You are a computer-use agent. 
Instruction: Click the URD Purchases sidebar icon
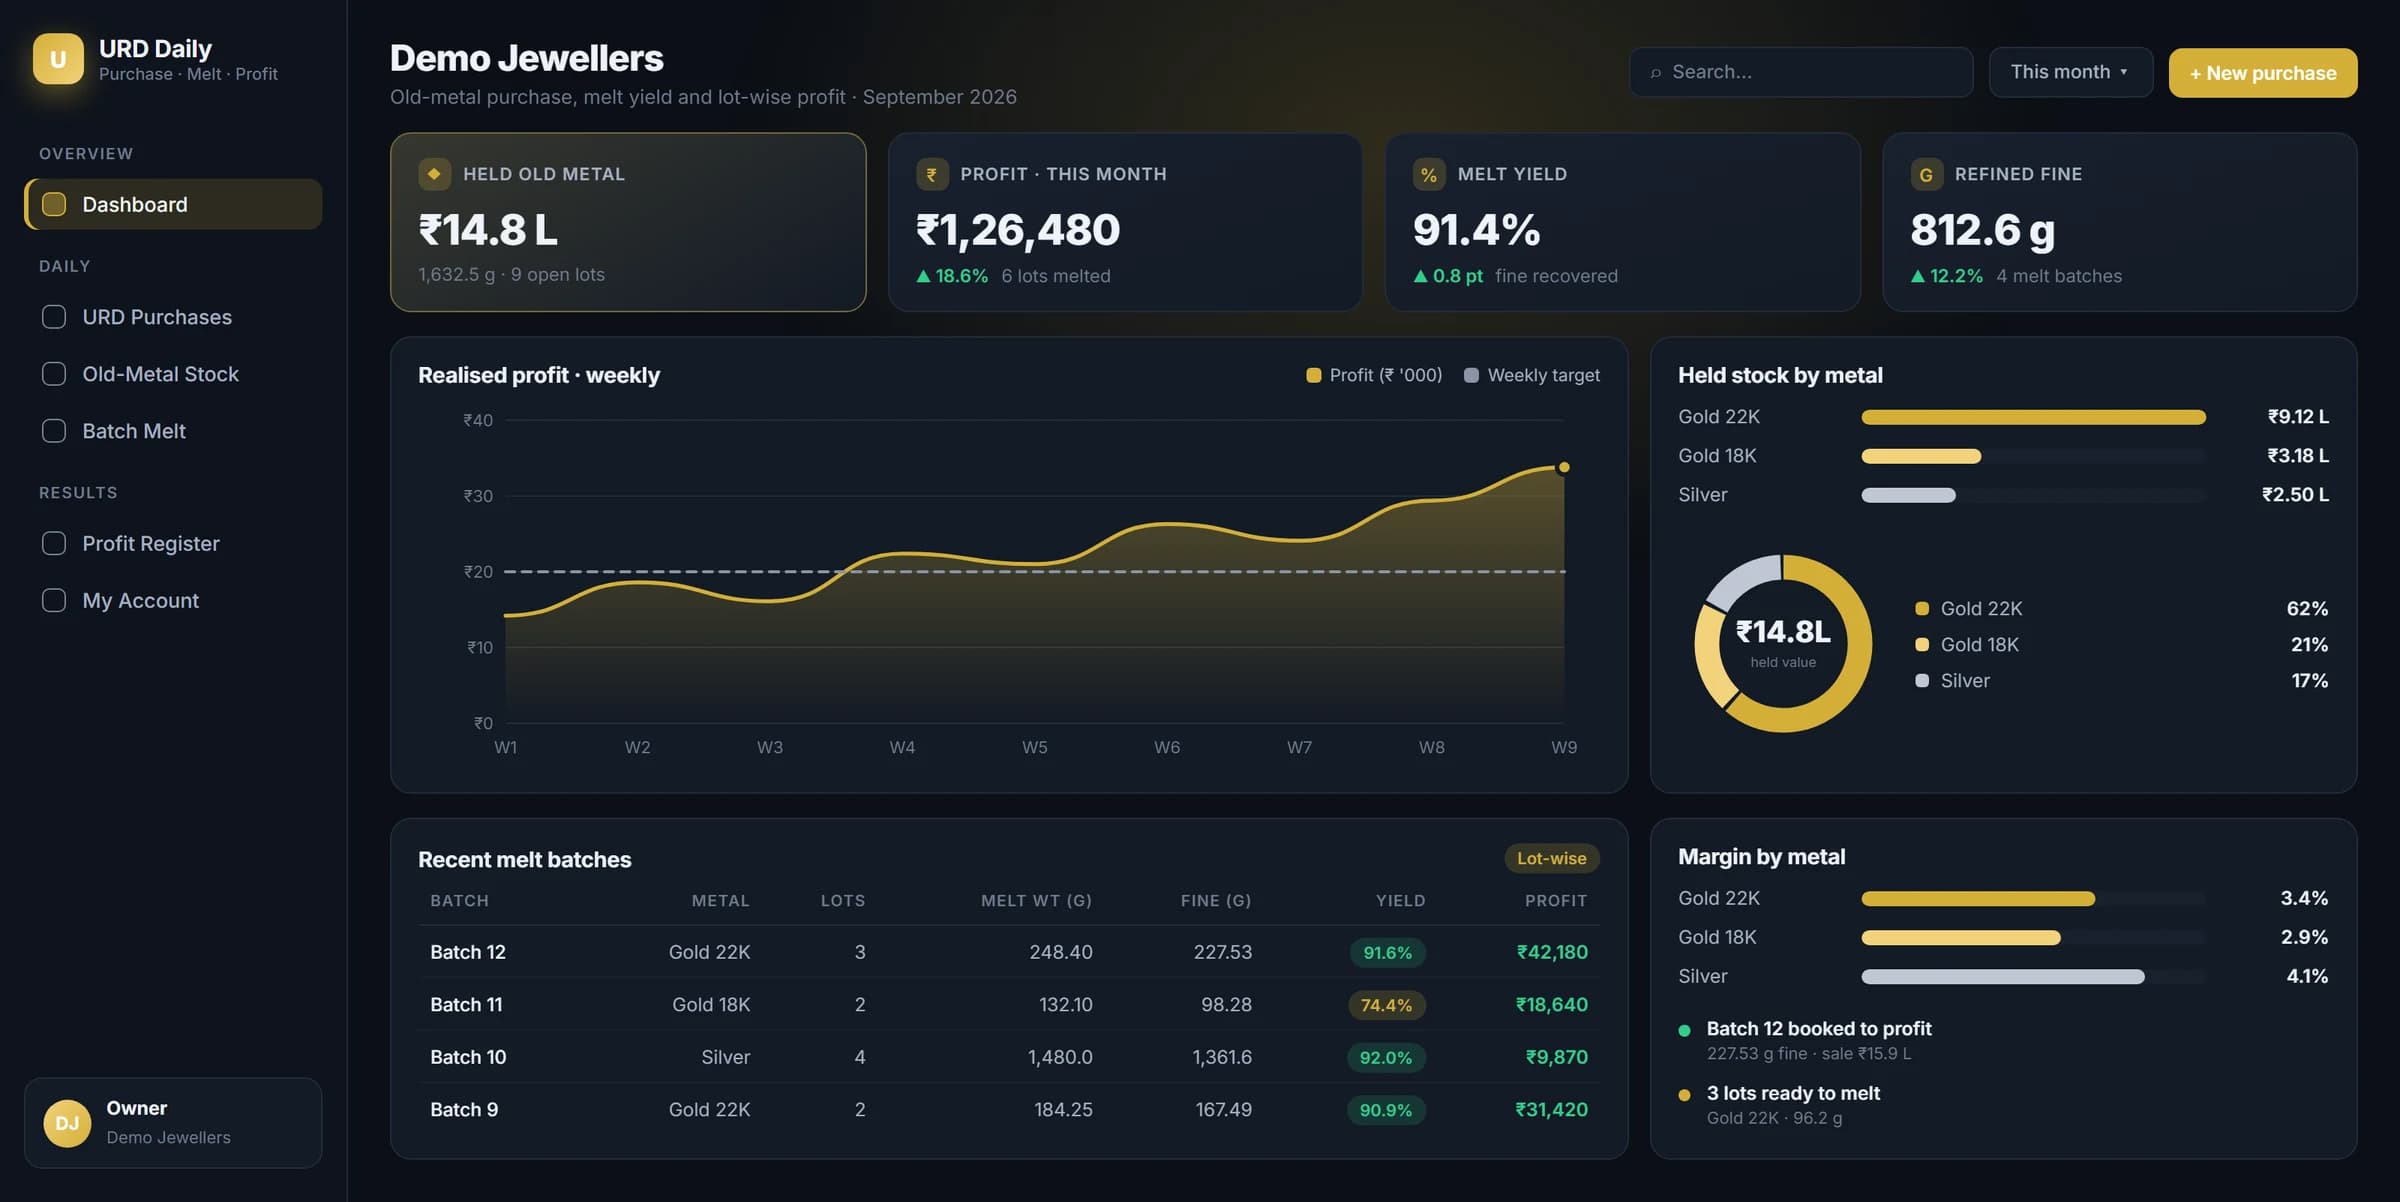pyautogui.click(x=54, y=317)
